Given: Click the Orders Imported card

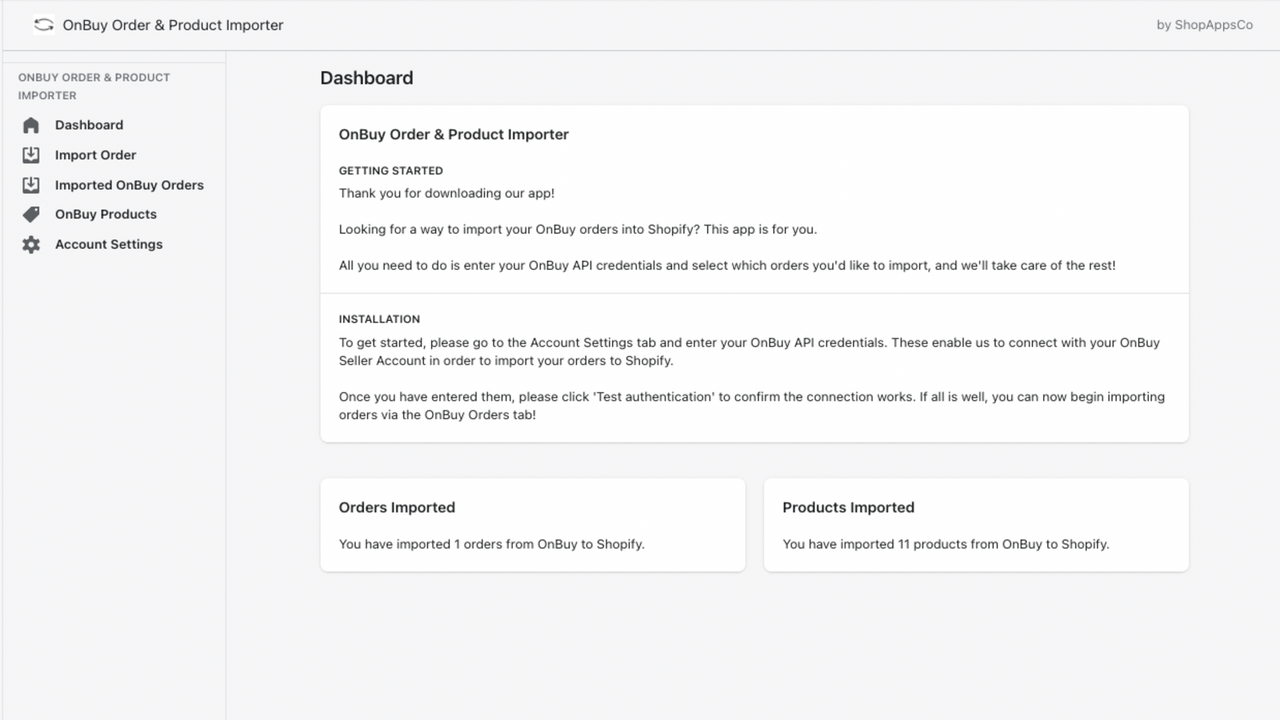Looking at the screenshot, I should [532, 525].
